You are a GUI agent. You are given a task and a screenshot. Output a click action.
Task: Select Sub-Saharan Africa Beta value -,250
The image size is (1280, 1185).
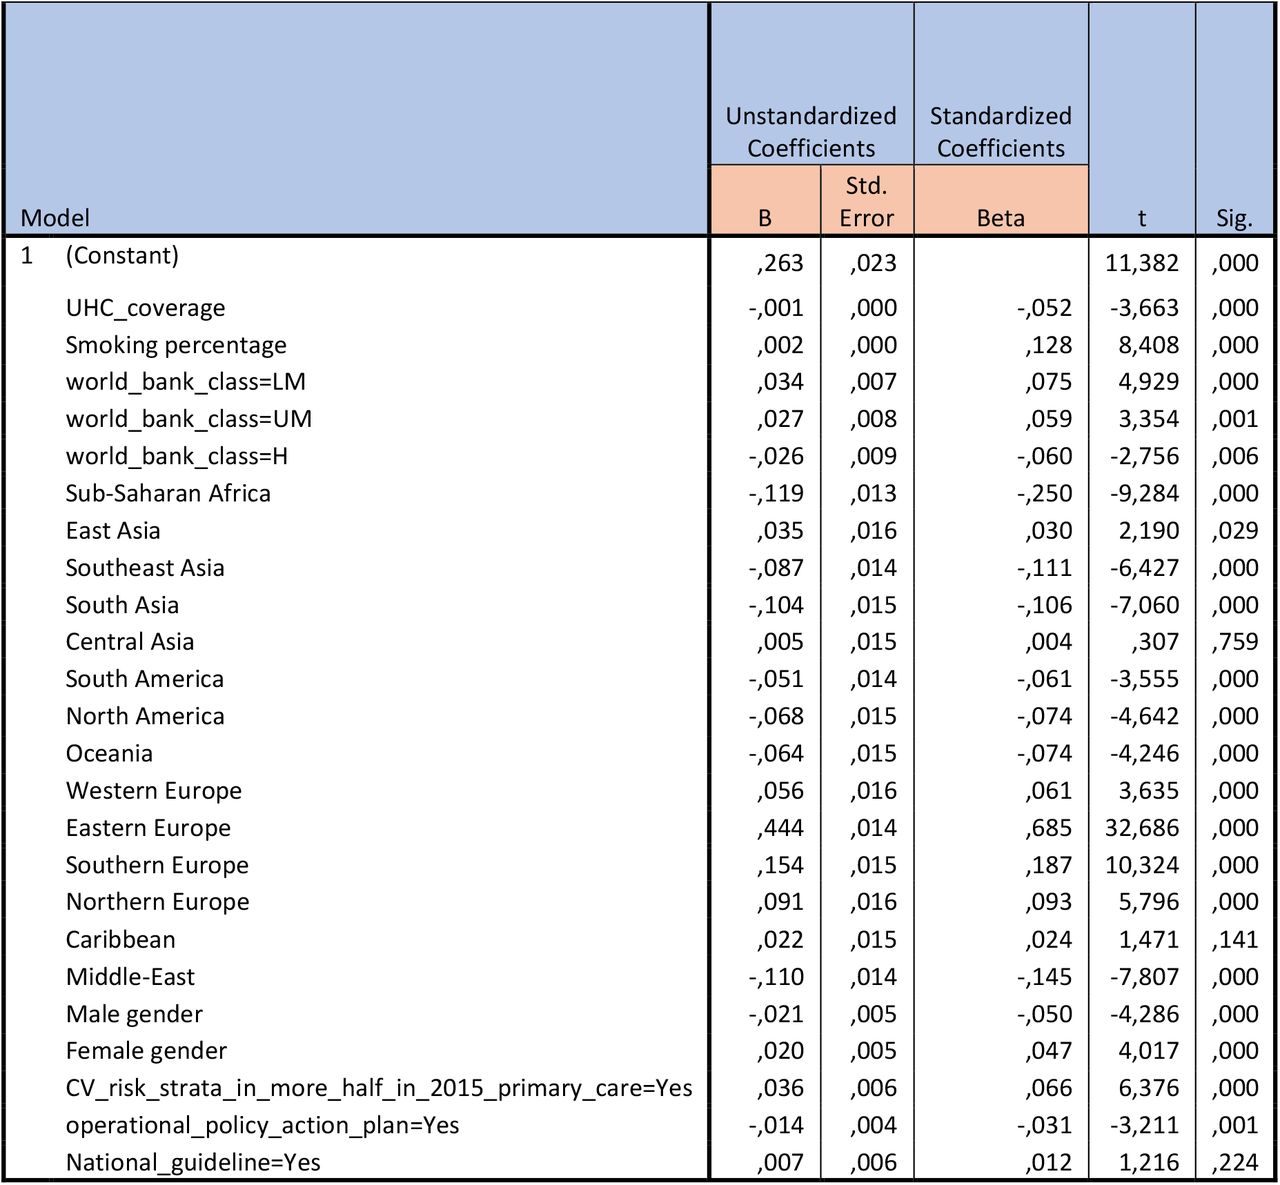click(1044, 493)
